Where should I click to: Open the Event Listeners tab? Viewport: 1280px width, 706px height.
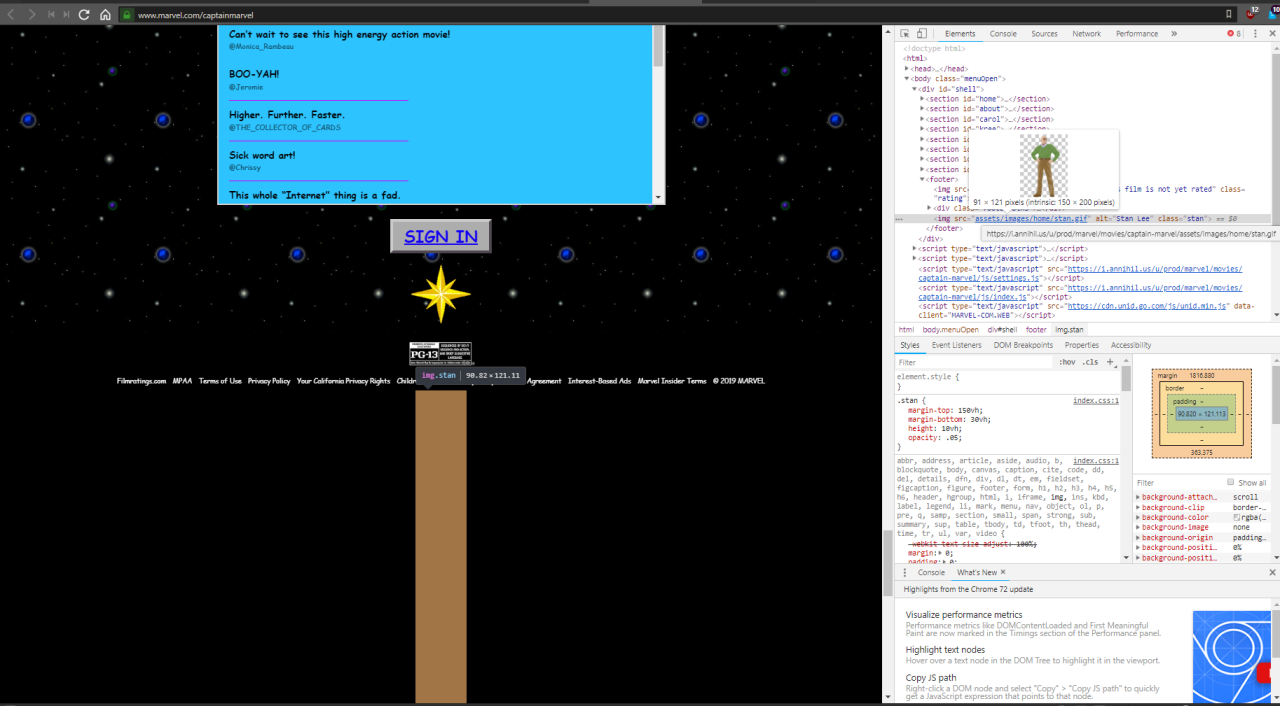pyautogui.click(x=956, y=345)
